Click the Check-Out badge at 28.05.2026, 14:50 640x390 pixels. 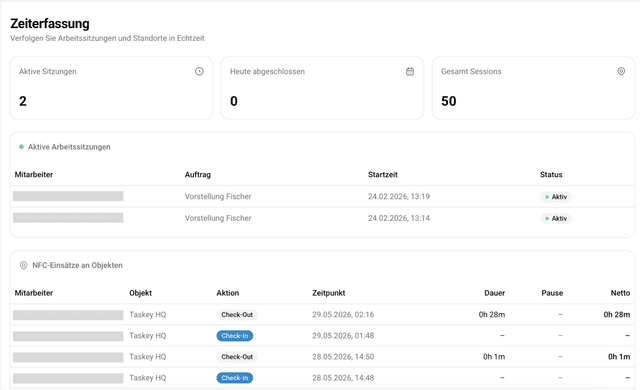point(237,357)
